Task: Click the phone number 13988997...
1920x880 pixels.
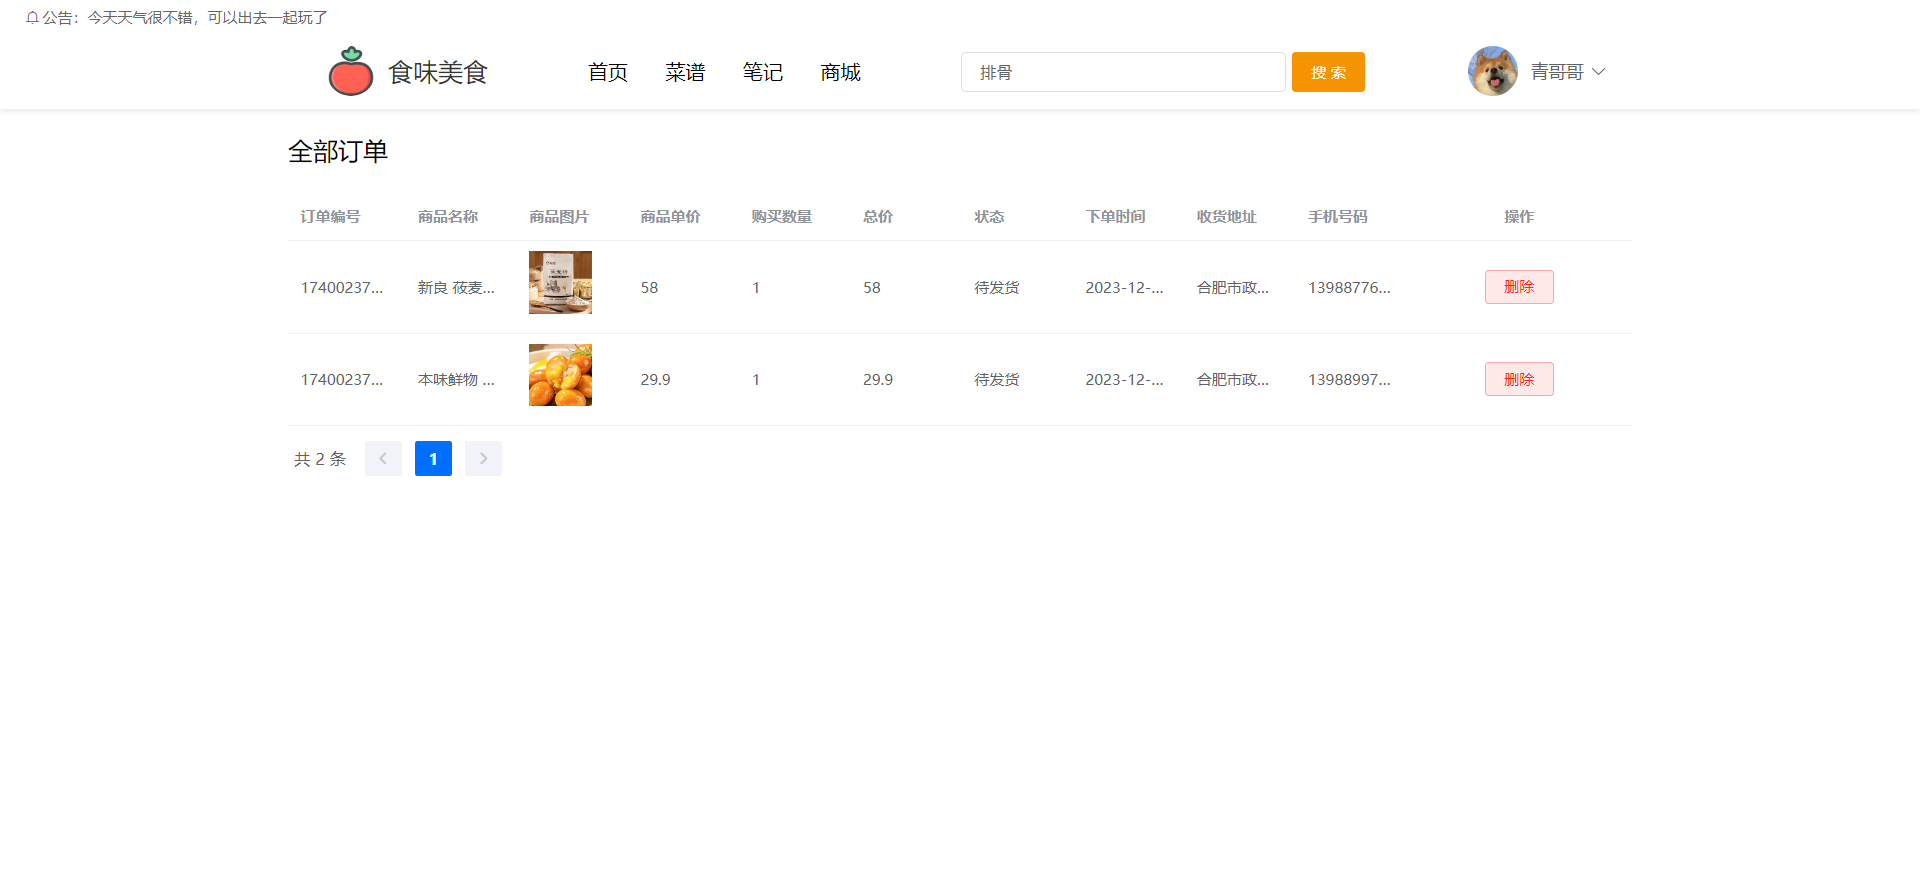Action: click(x=1349, y=380)
